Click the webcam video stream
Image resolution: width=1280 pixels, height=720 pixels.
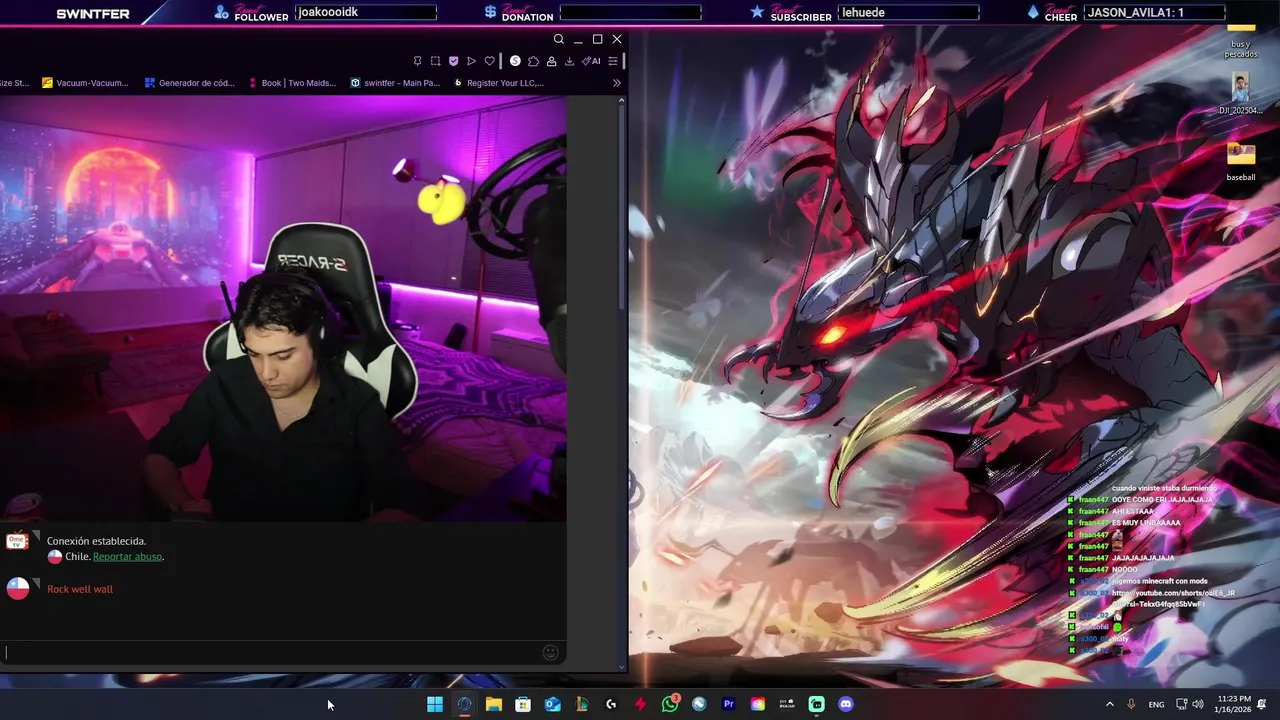pyautogui.click(x=283, y=309)
